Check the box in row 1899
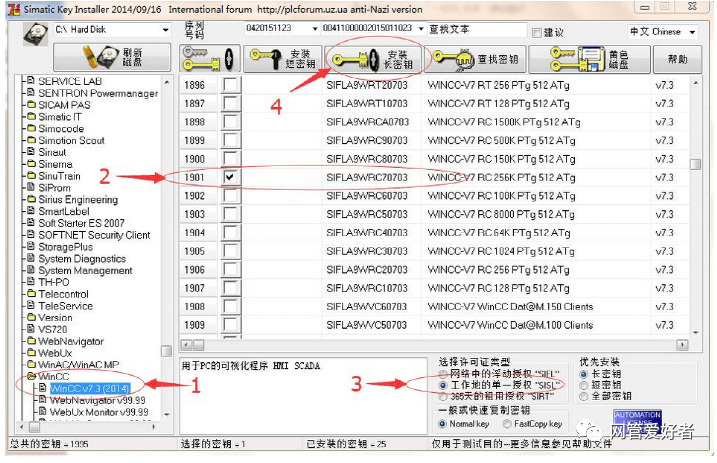 [x=230, y=140]
